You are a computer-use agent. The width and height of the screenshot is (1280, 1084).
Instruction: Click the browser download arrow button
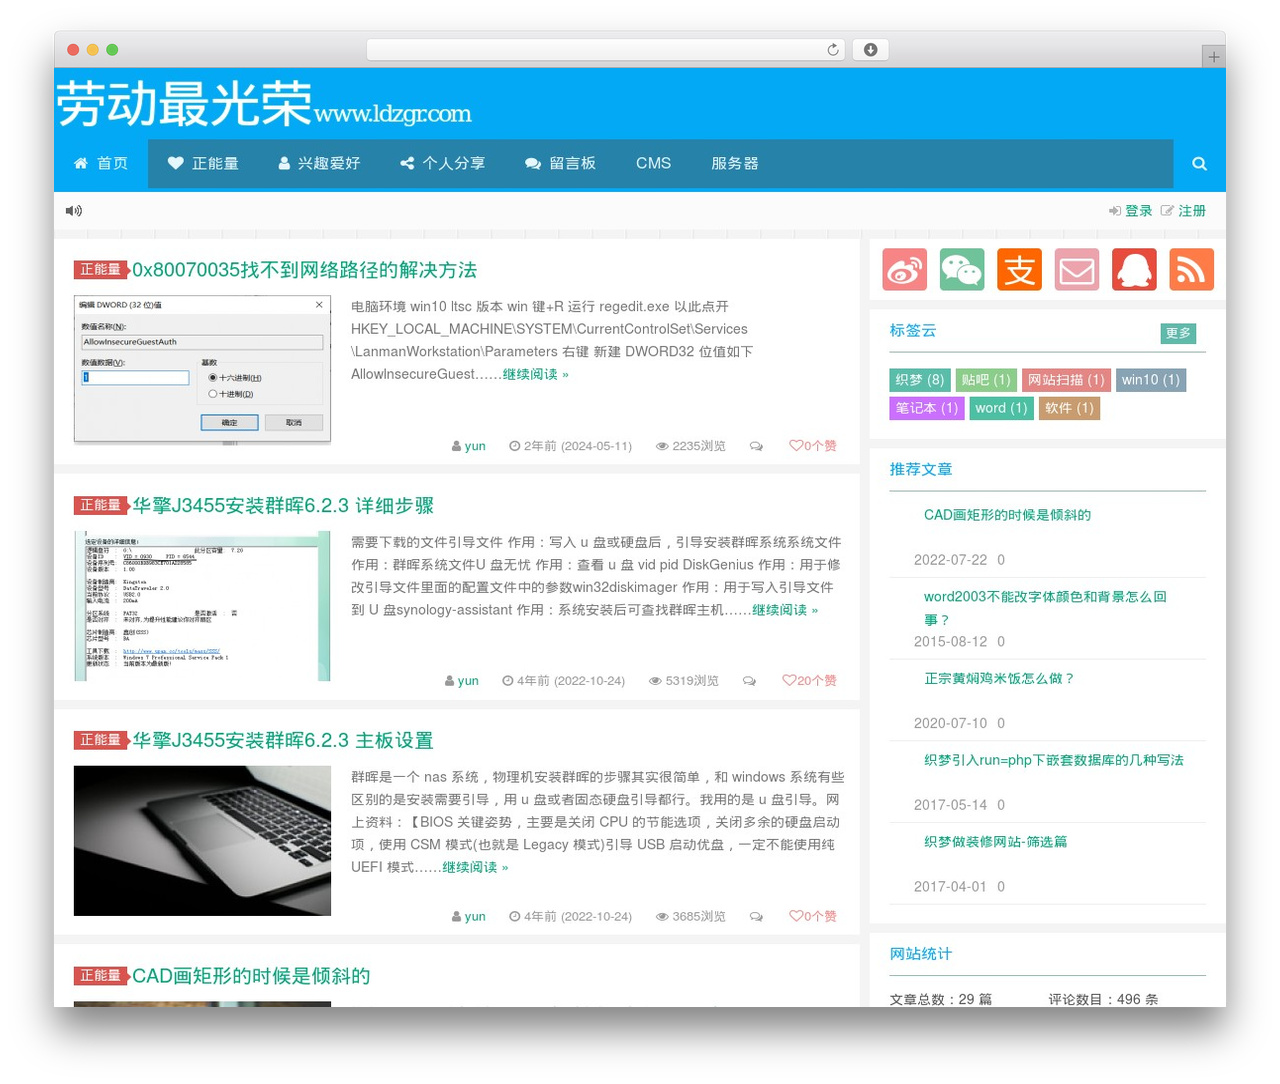870,50
